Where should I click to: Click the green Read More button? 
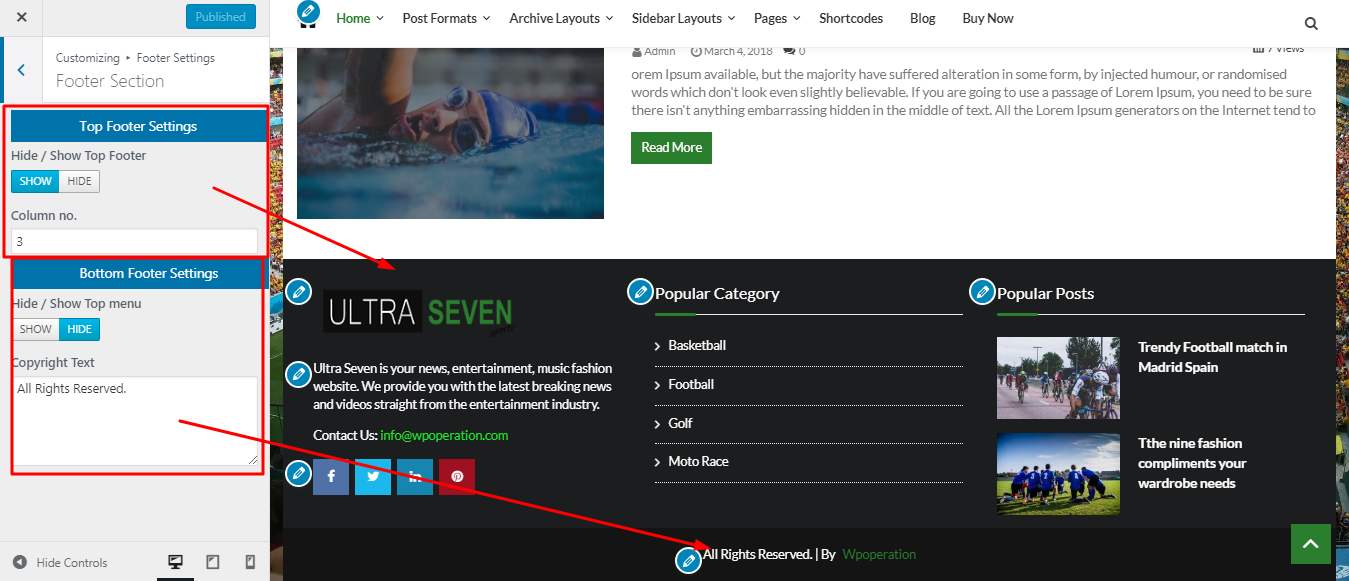[671, 147]
